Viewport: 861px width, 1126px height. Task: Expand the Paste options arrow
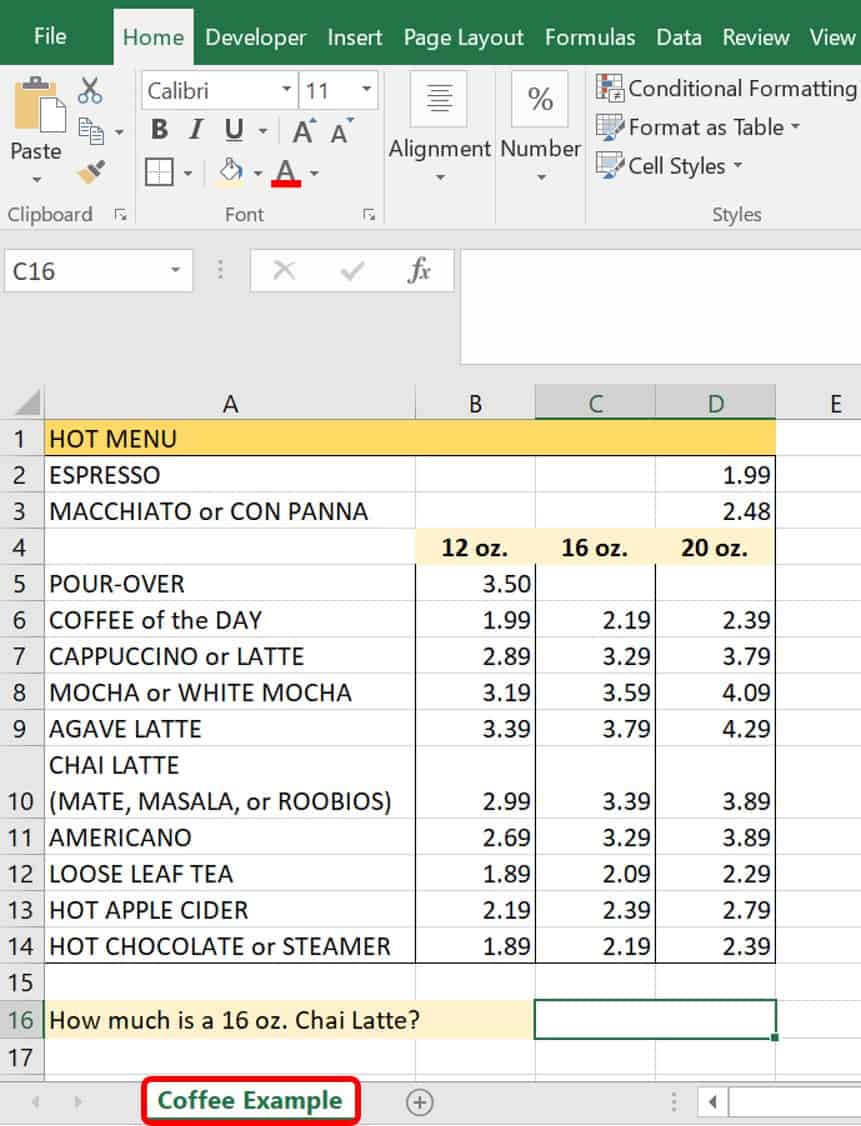(x=36, y=180)
